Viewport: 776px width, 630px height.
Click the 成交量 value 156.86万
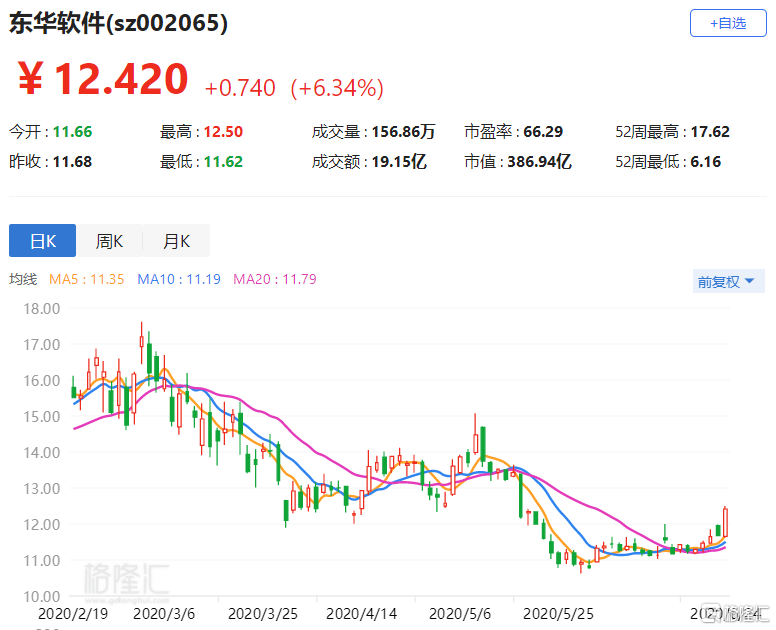click(x=403, y=132)
